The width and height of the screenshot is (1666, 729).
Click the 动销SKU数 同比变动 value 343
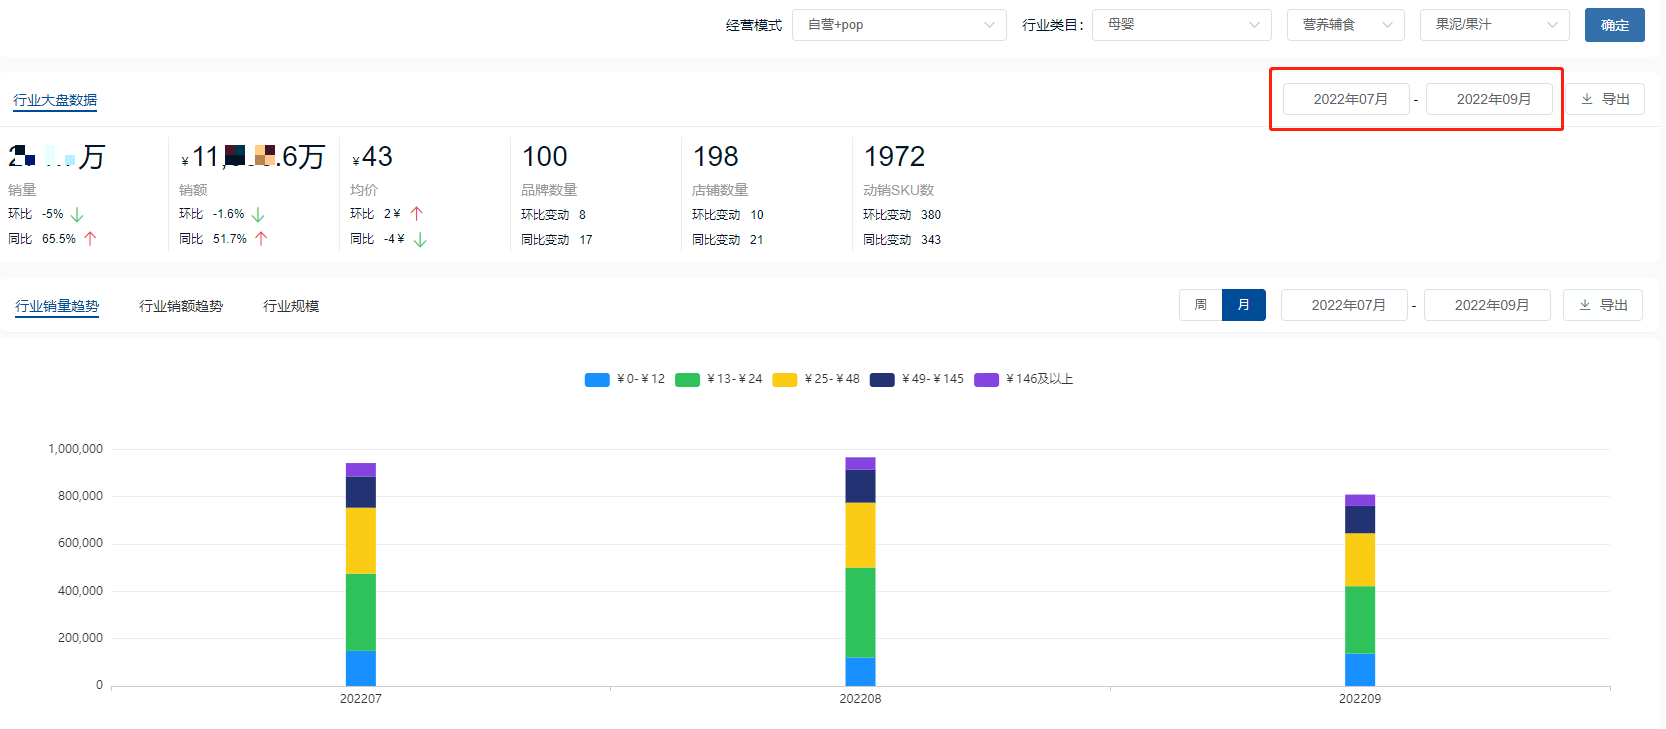[931, 240]
